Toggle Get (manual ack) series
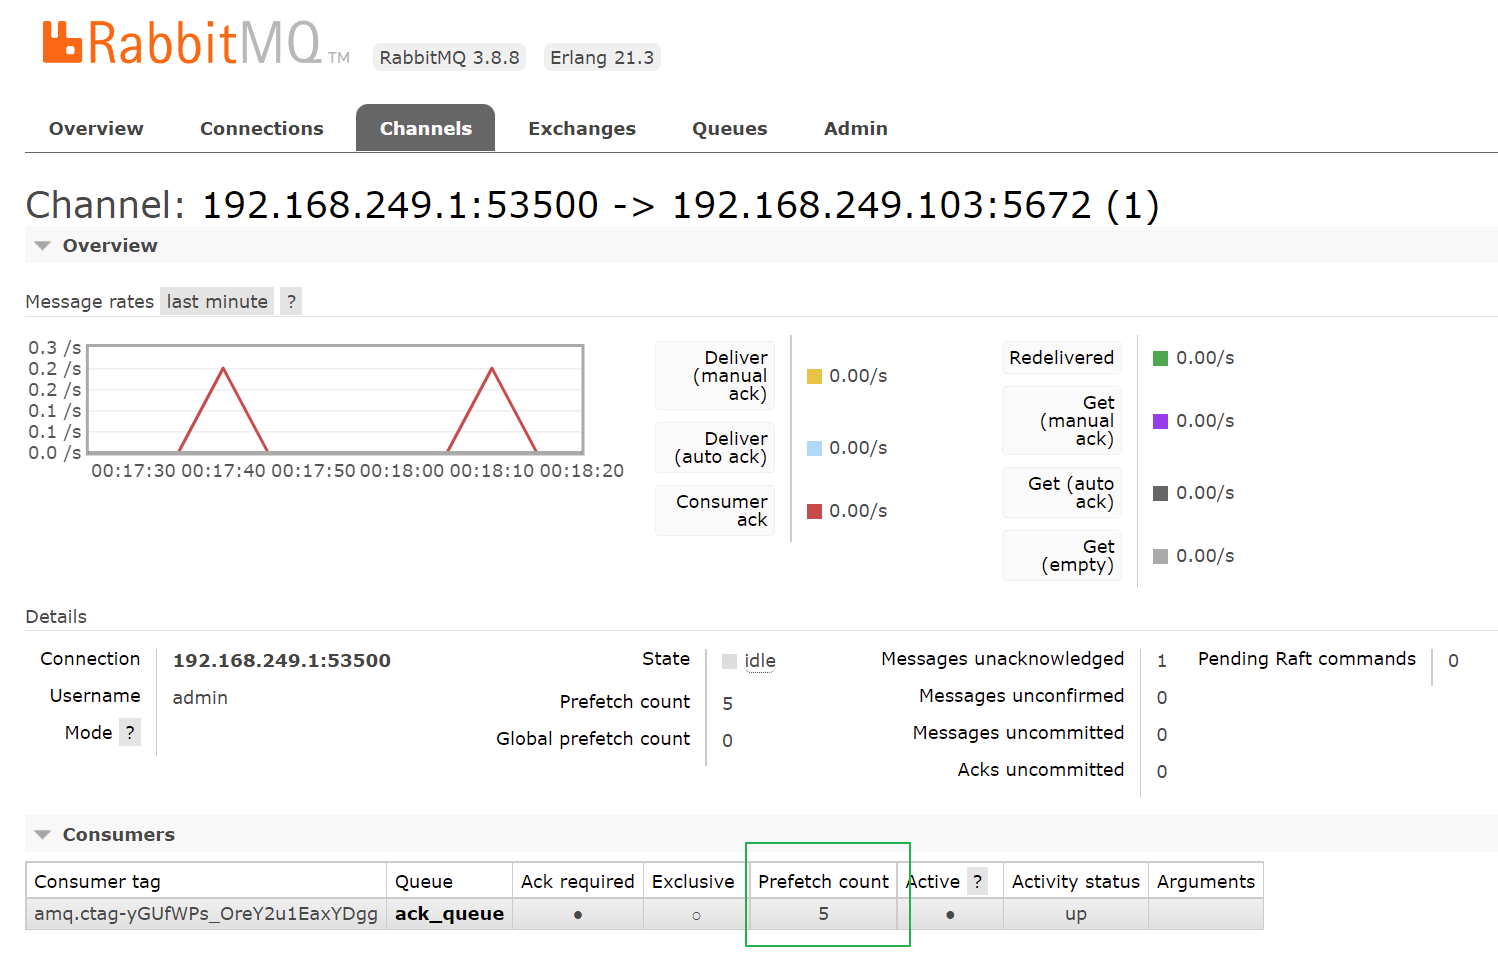Image resolution: width=1498 pixels, height=959 pixels. 1062,421
